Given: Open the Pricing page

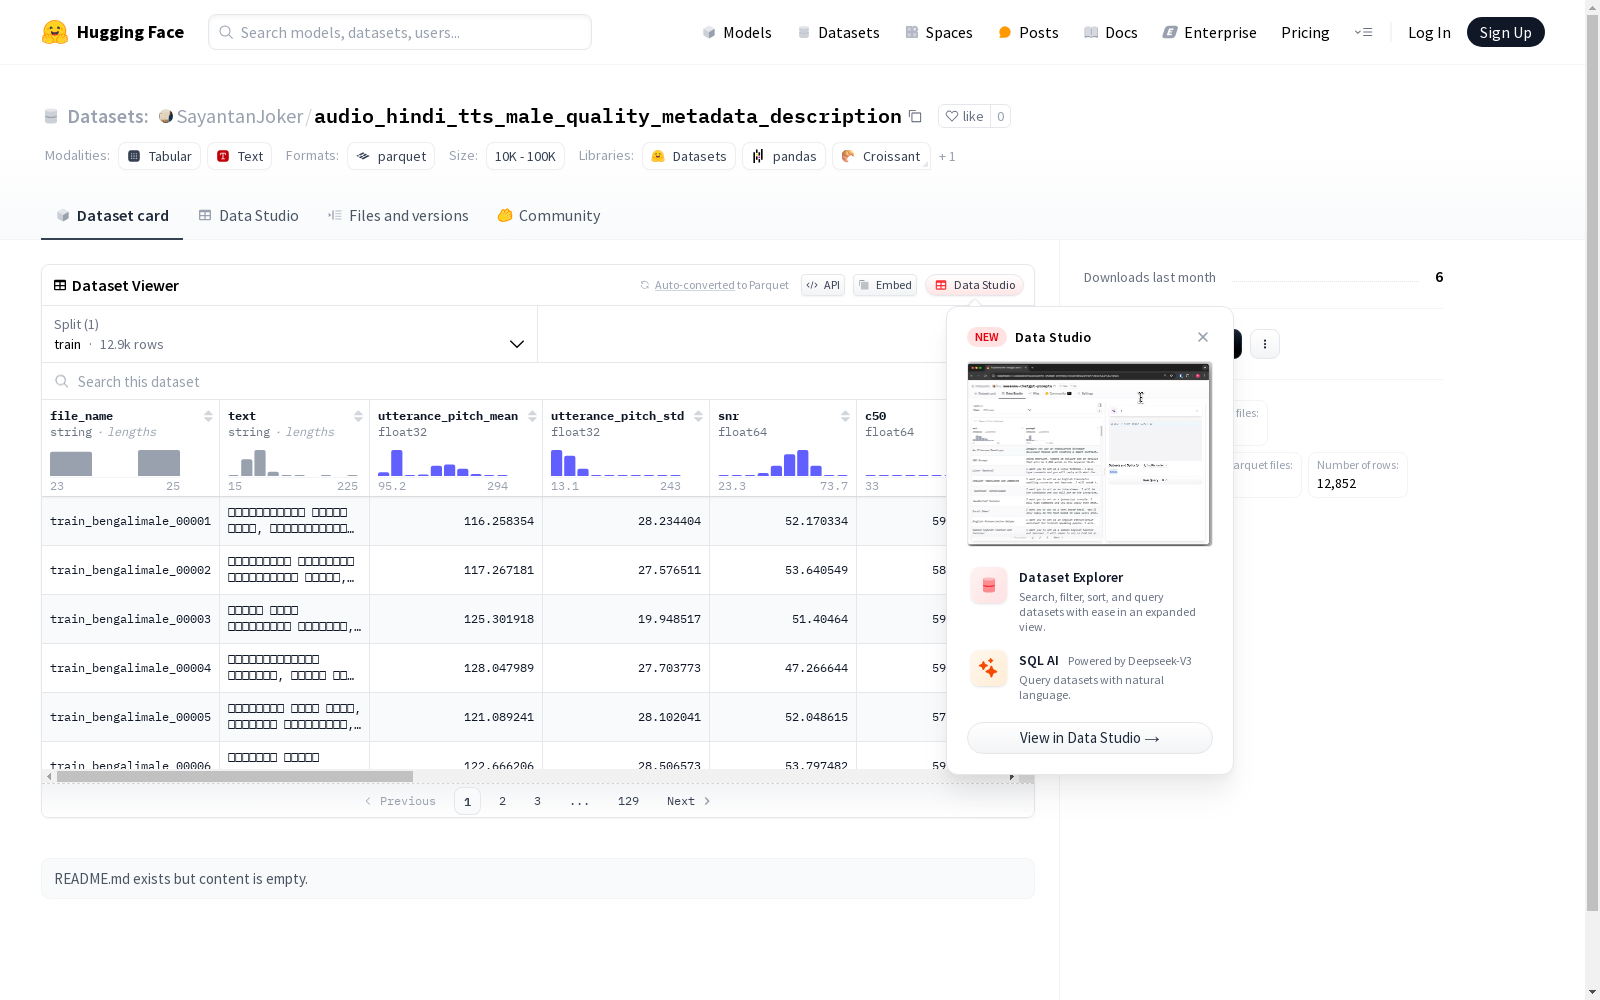Looking at the screenshot, I should pos(1305,32).
